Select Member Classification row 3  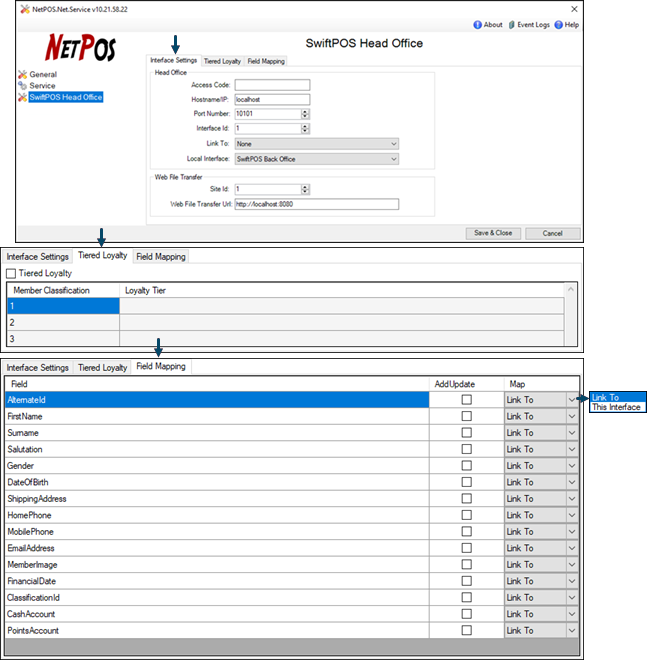[x=63, y=338]
